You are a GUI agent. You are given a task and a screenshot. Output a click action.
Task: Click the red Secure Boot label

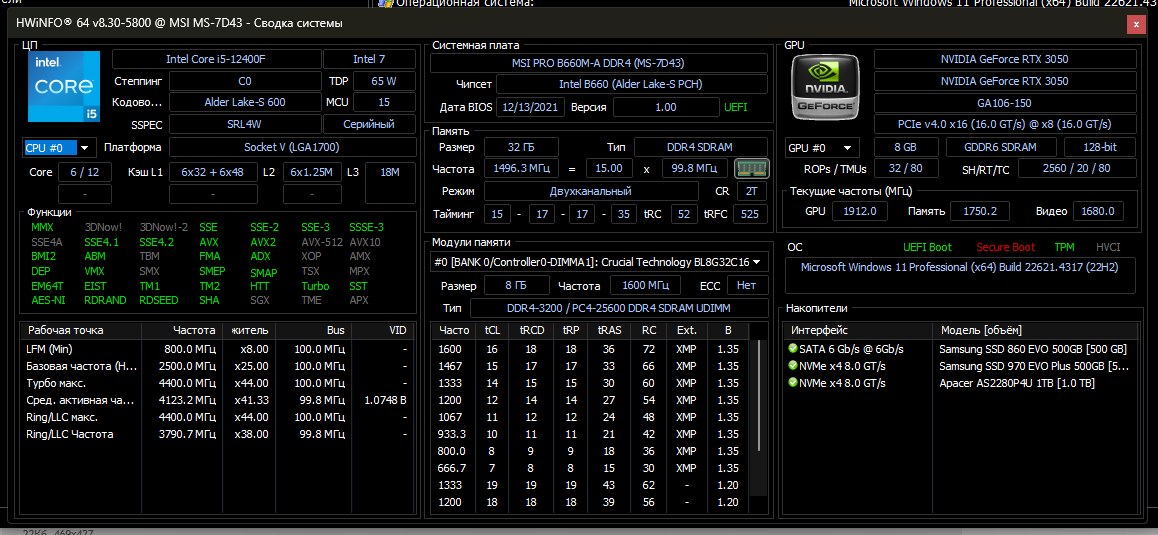(x=1005, y=247)
